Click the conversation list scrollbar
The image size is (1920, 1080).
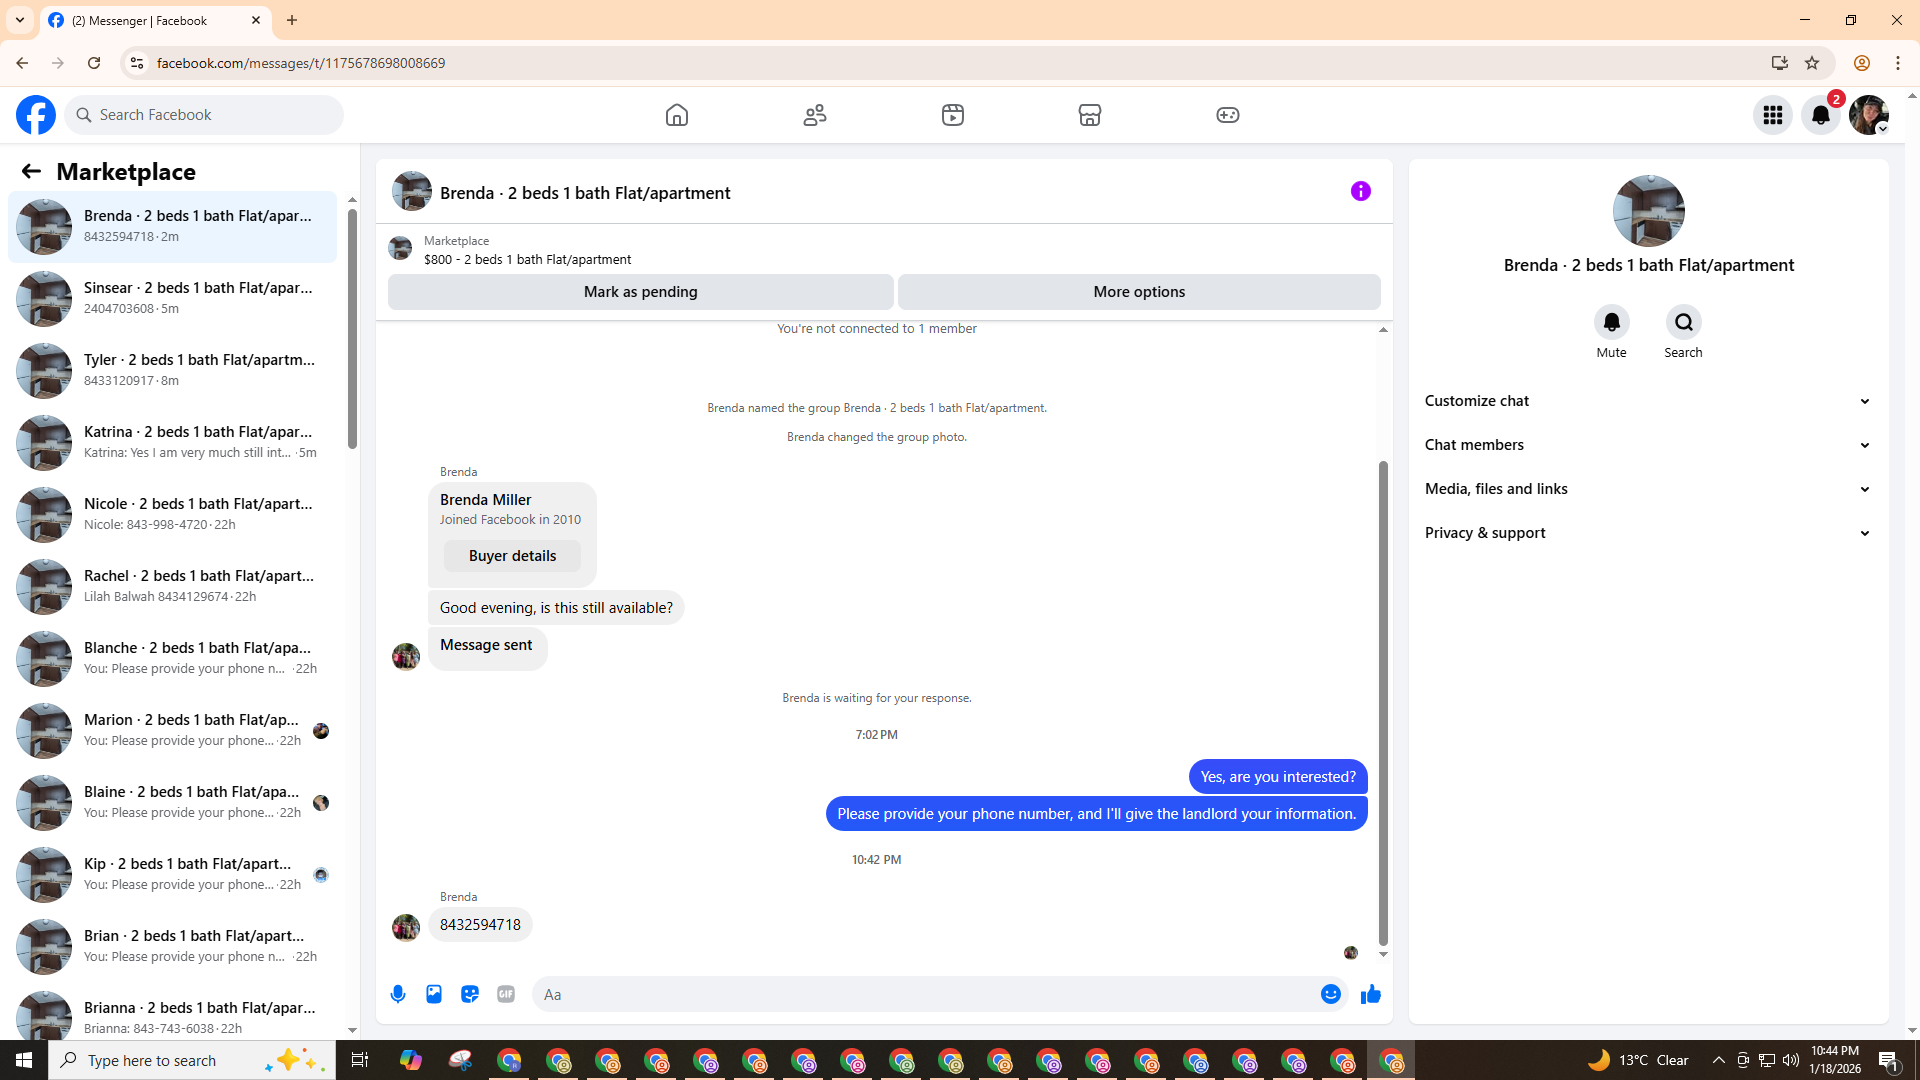352,330
